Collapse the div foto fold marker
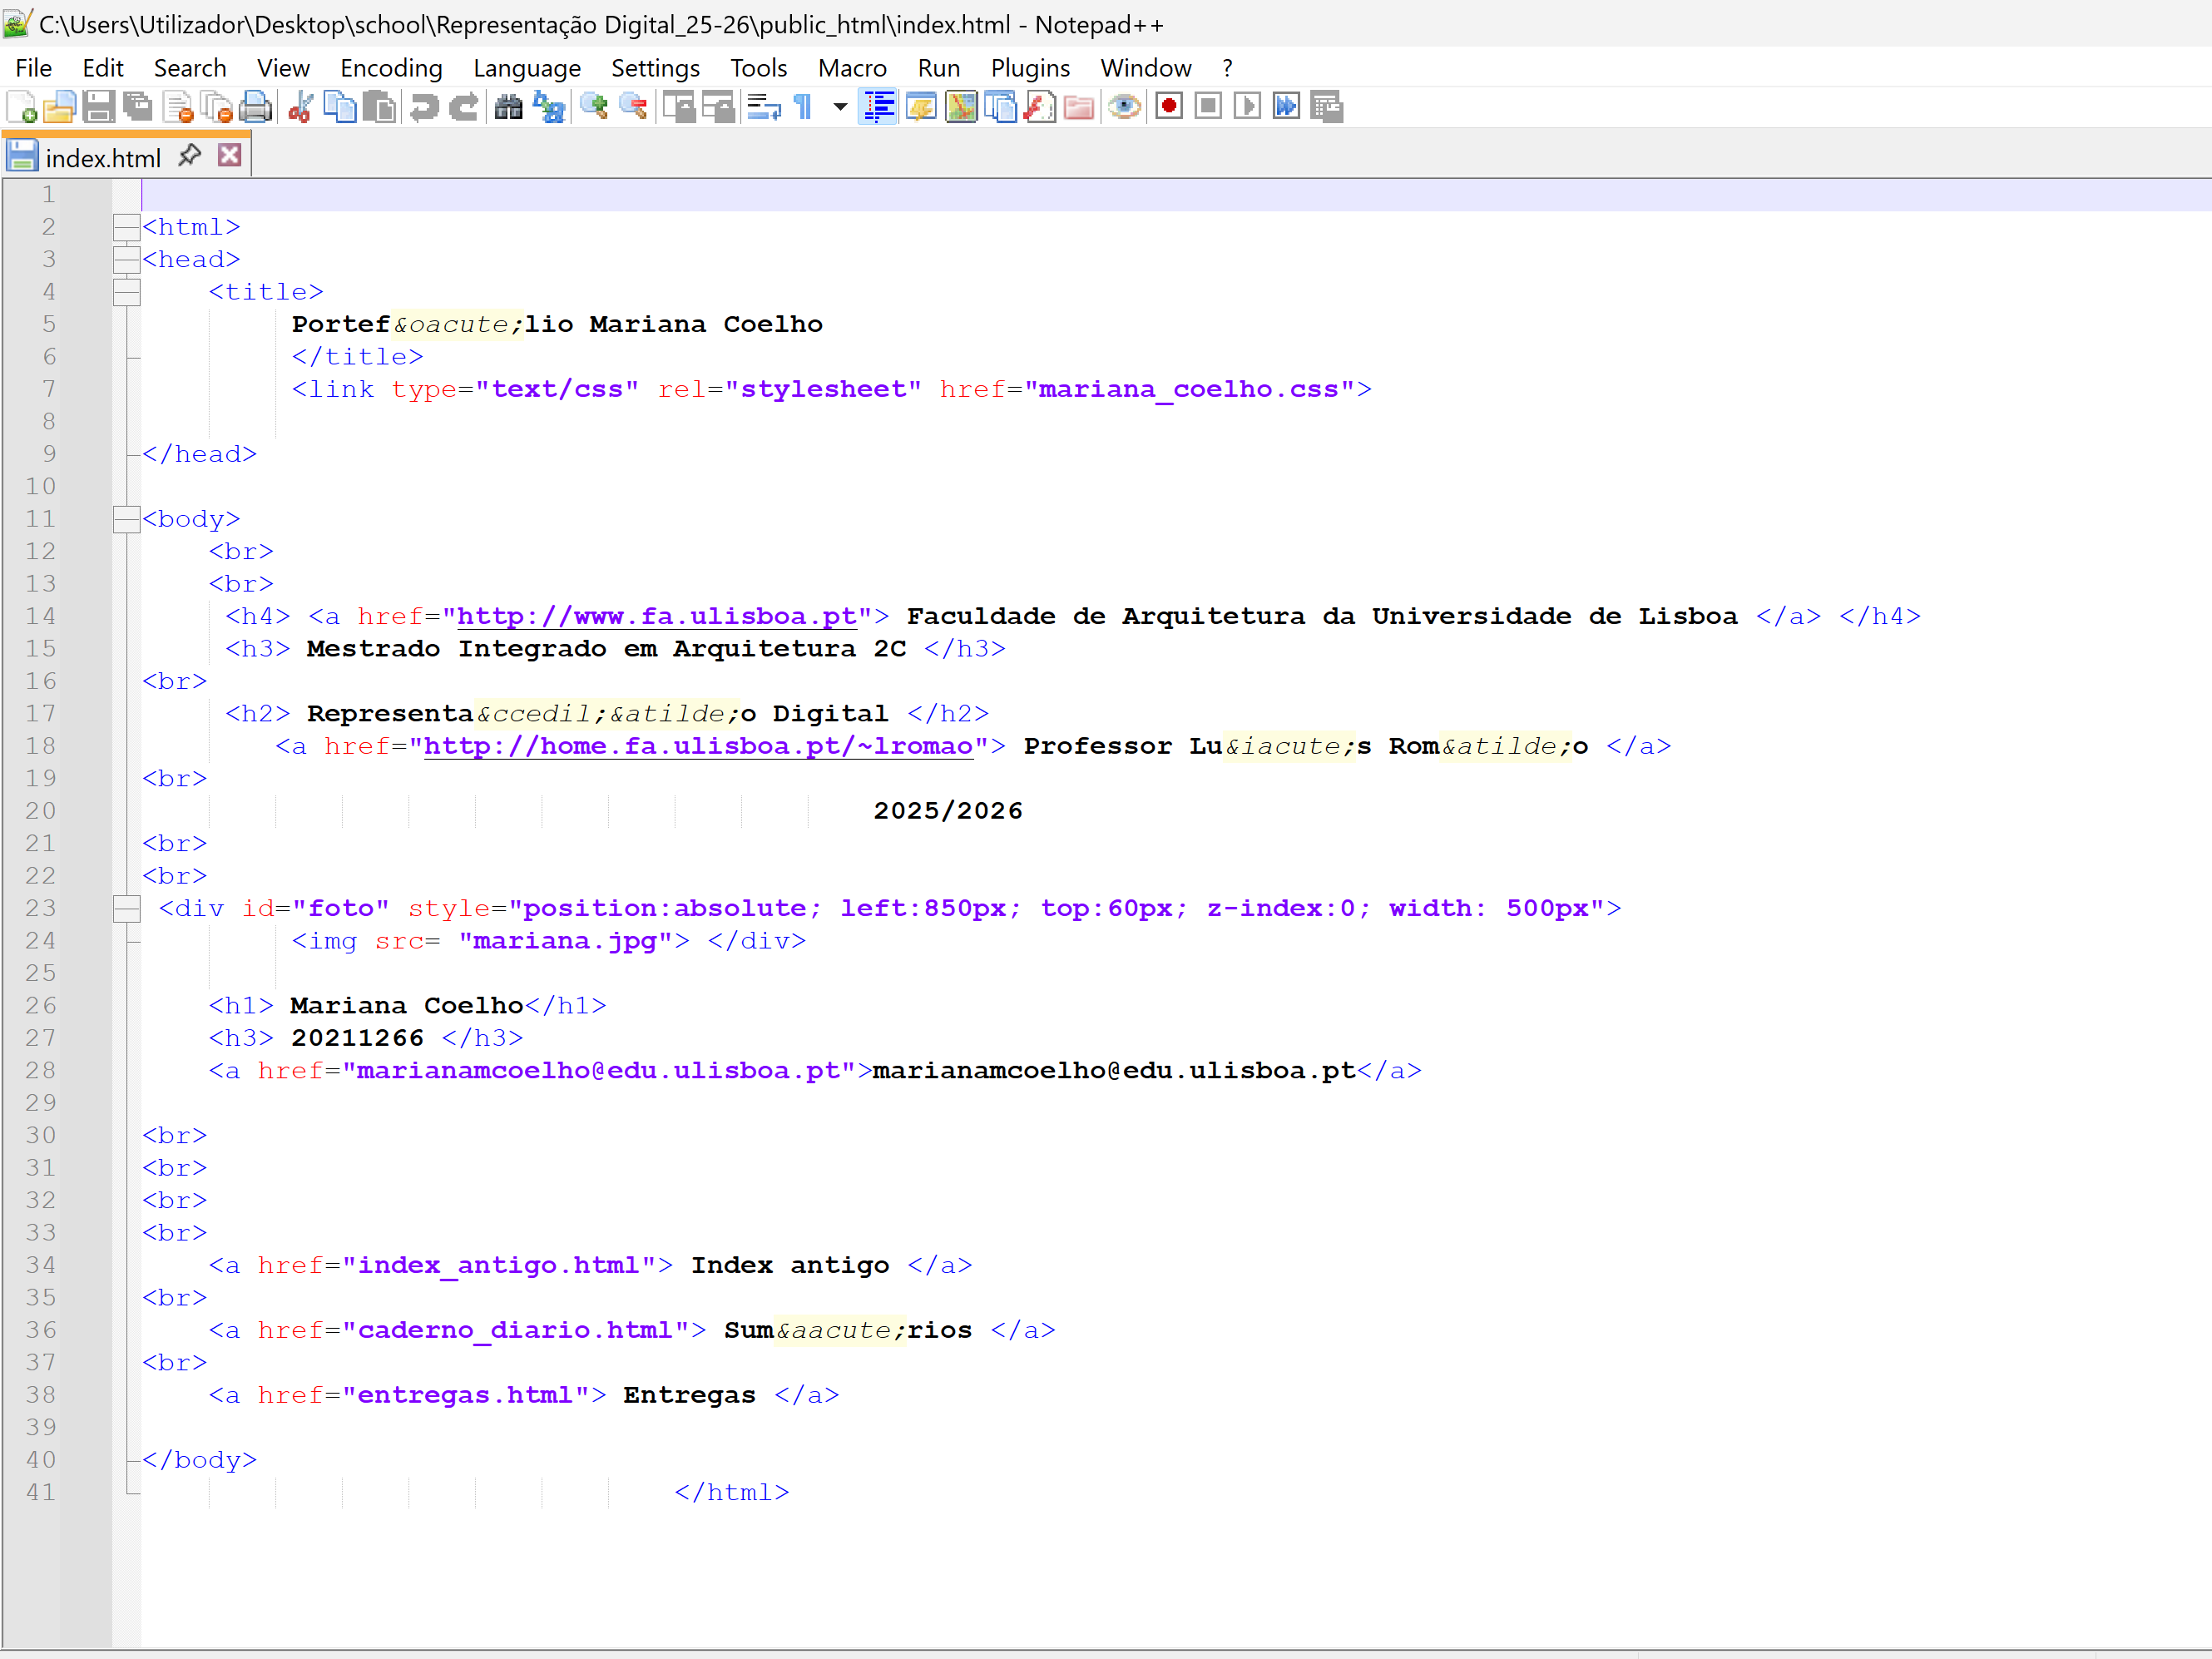The width and height of the screenshot is (2212, 1659). [126, 908]
